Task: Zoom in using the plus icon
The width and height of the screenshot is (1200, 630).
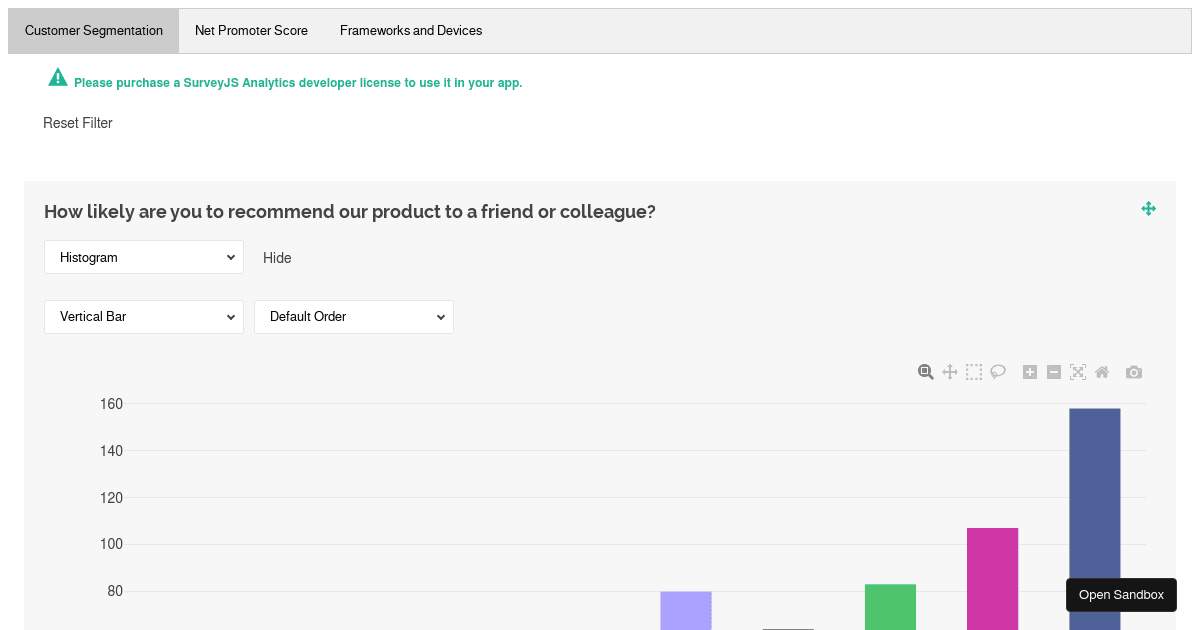Action: tap(1030, 371)
